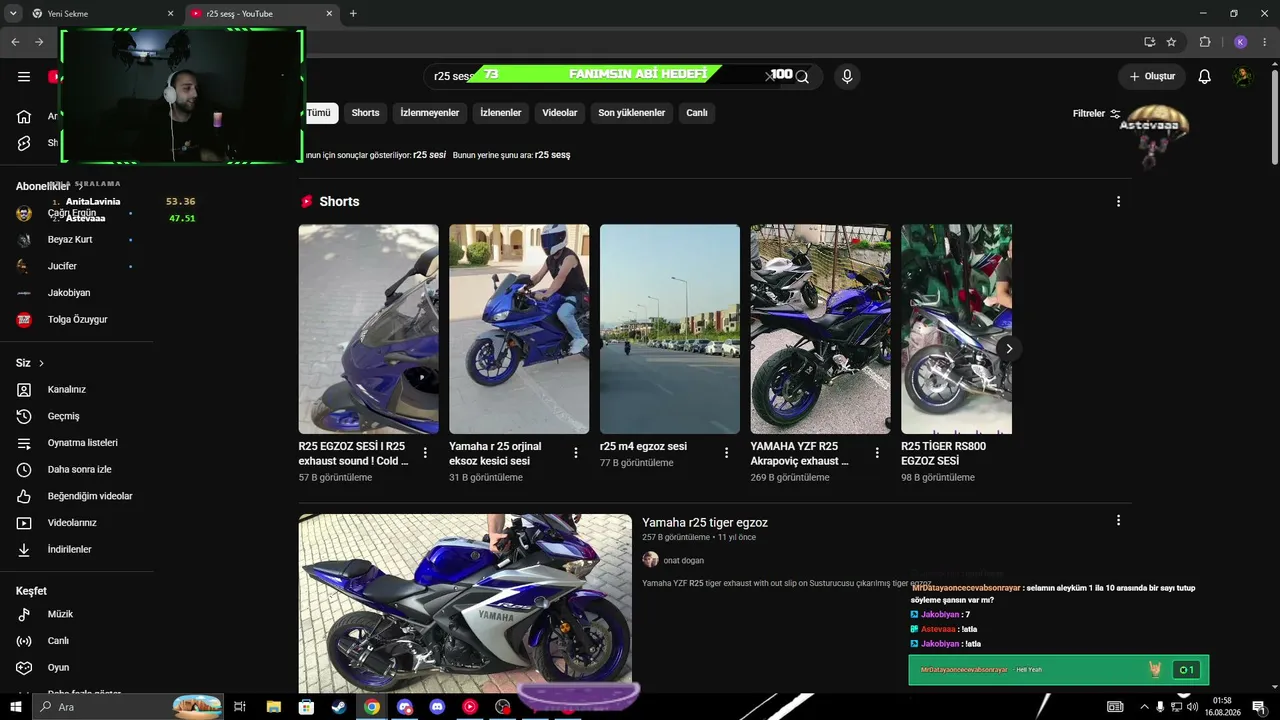
Task: Click the Oluştur create button
Action: (1152, 77)
